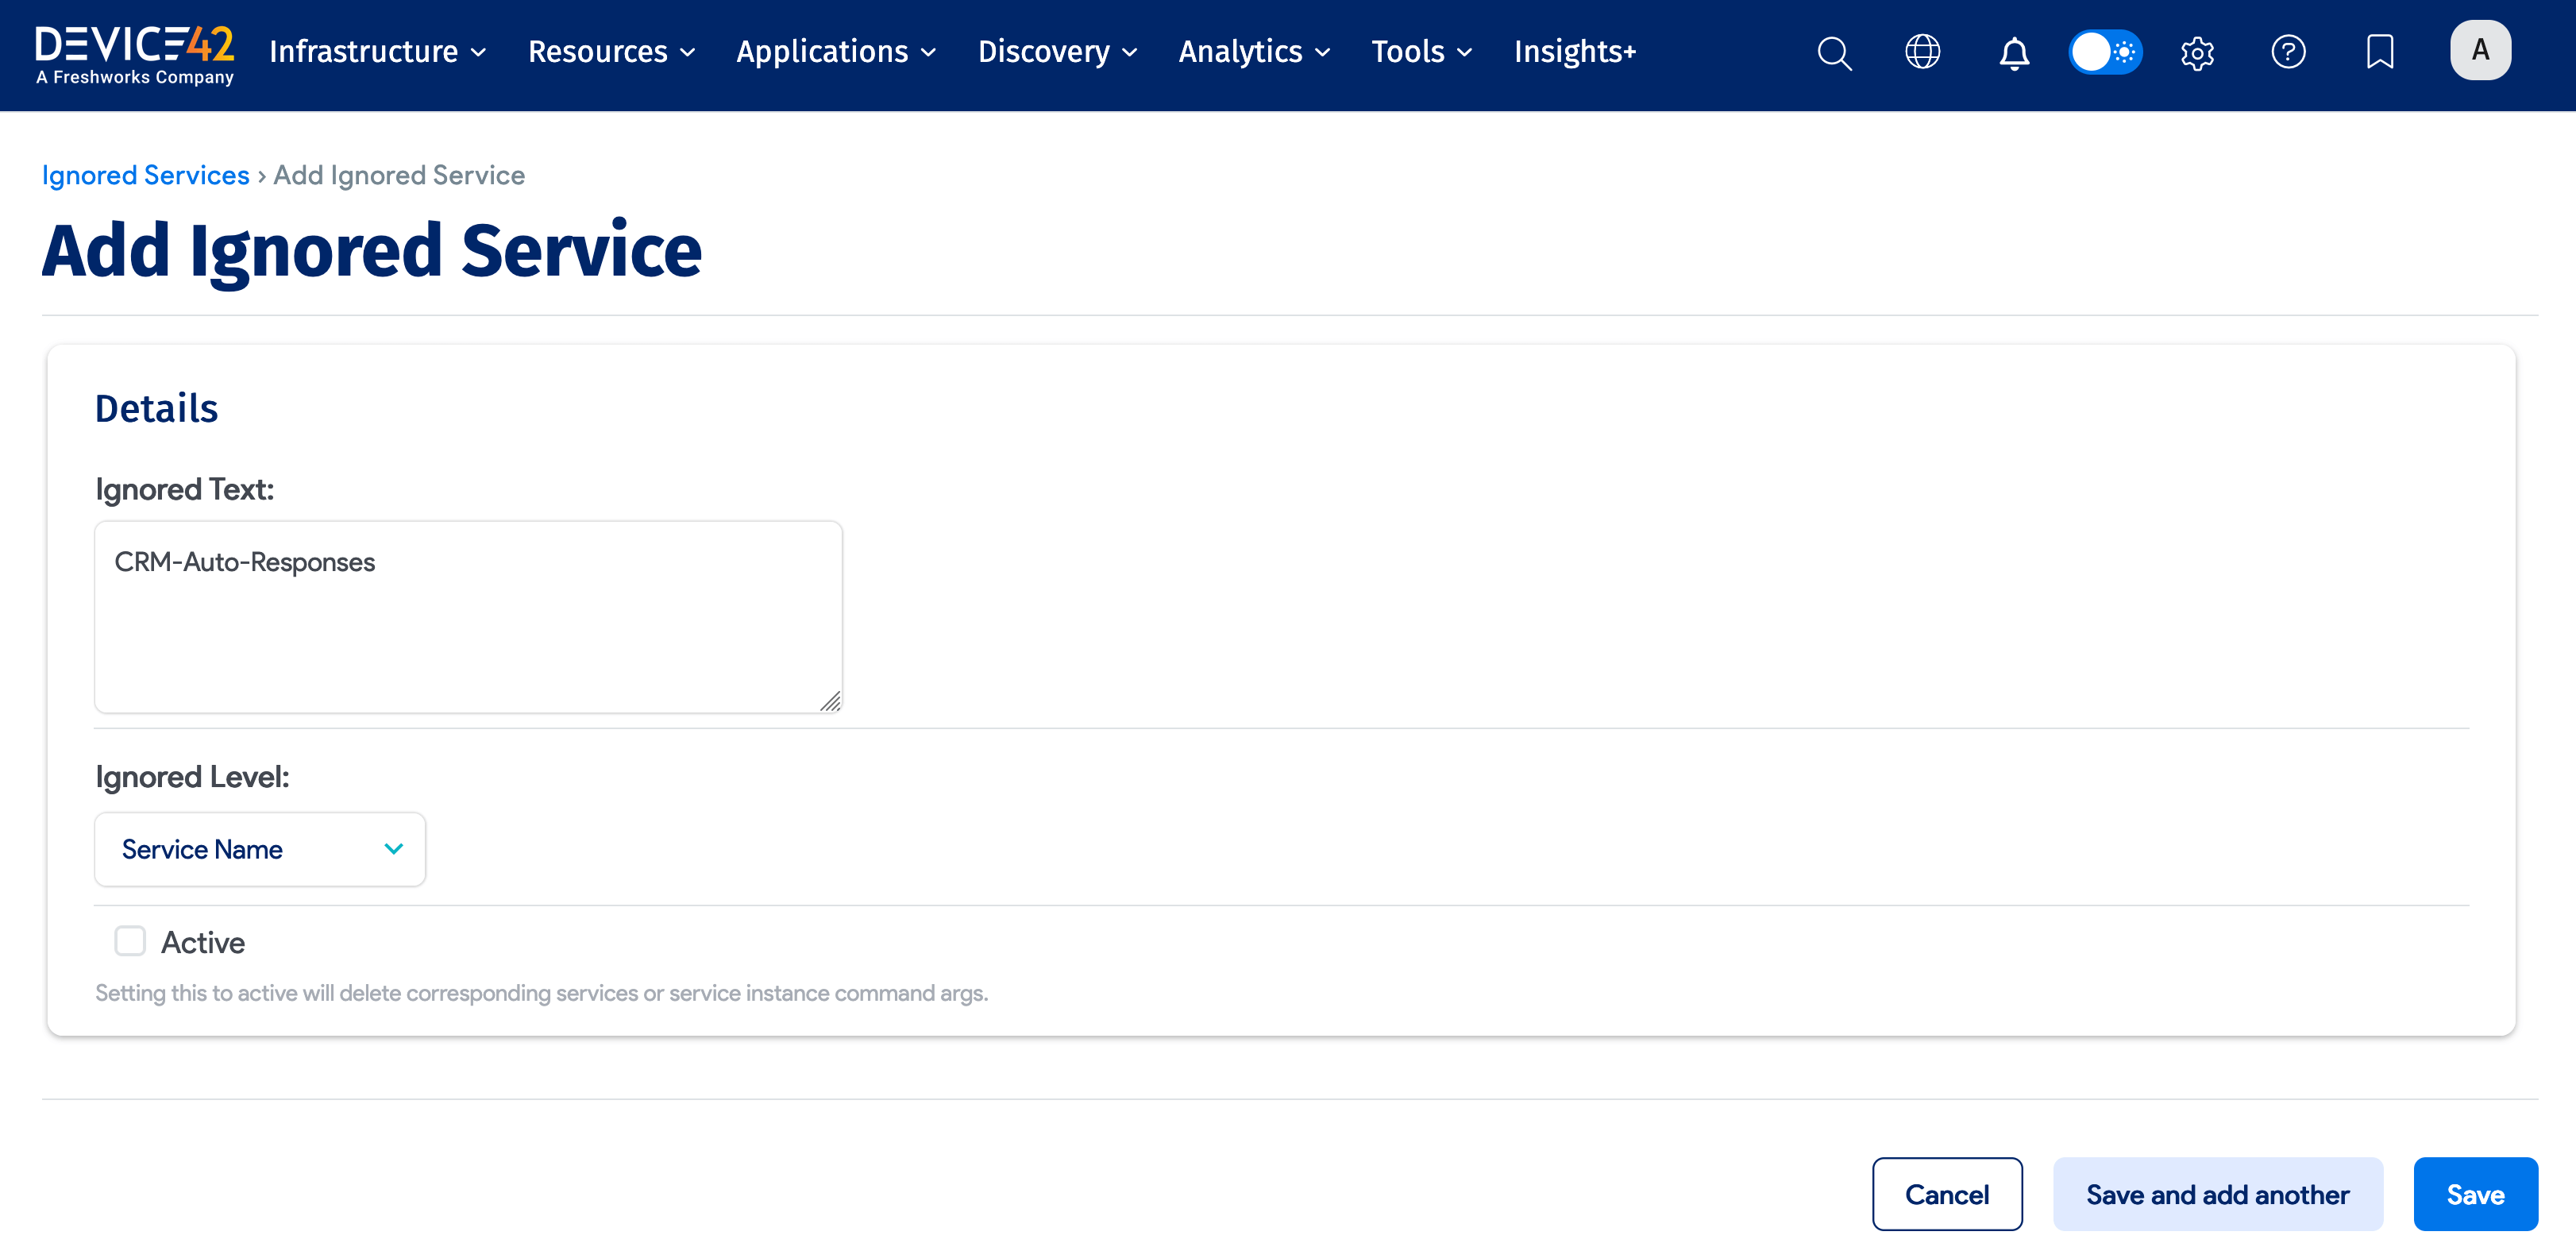
Task: Click inside the Ignored Text field
Action: (x=467, y=617)
